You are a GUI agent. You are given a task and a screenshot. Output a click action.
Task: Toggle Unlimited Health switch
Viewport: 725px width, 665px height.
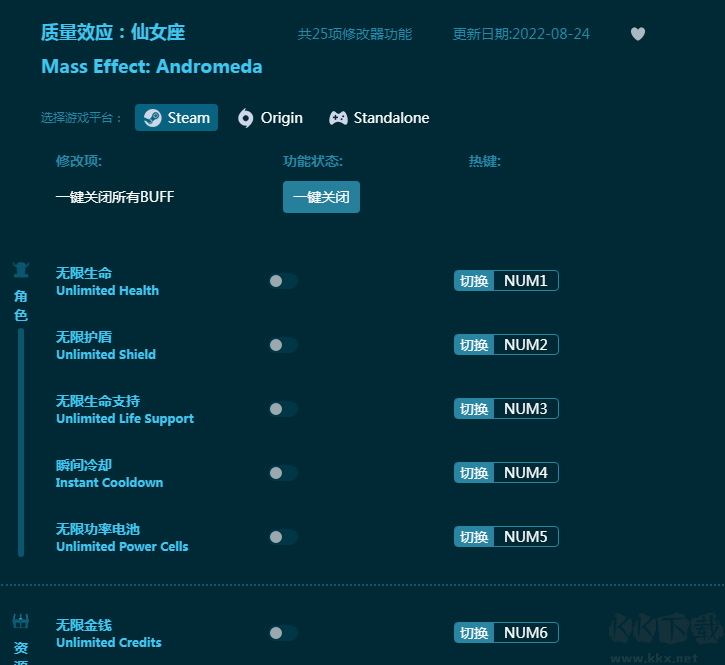[x=283, y=281]
